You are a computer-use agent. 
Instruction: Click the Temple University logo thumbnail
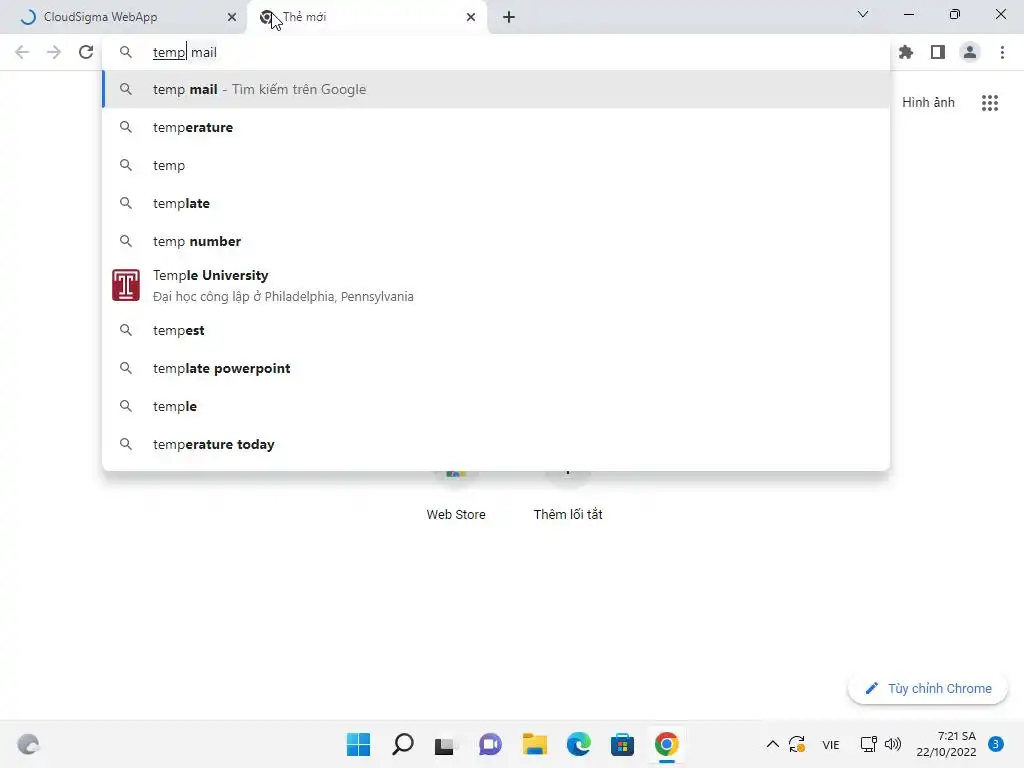[125, 285]
